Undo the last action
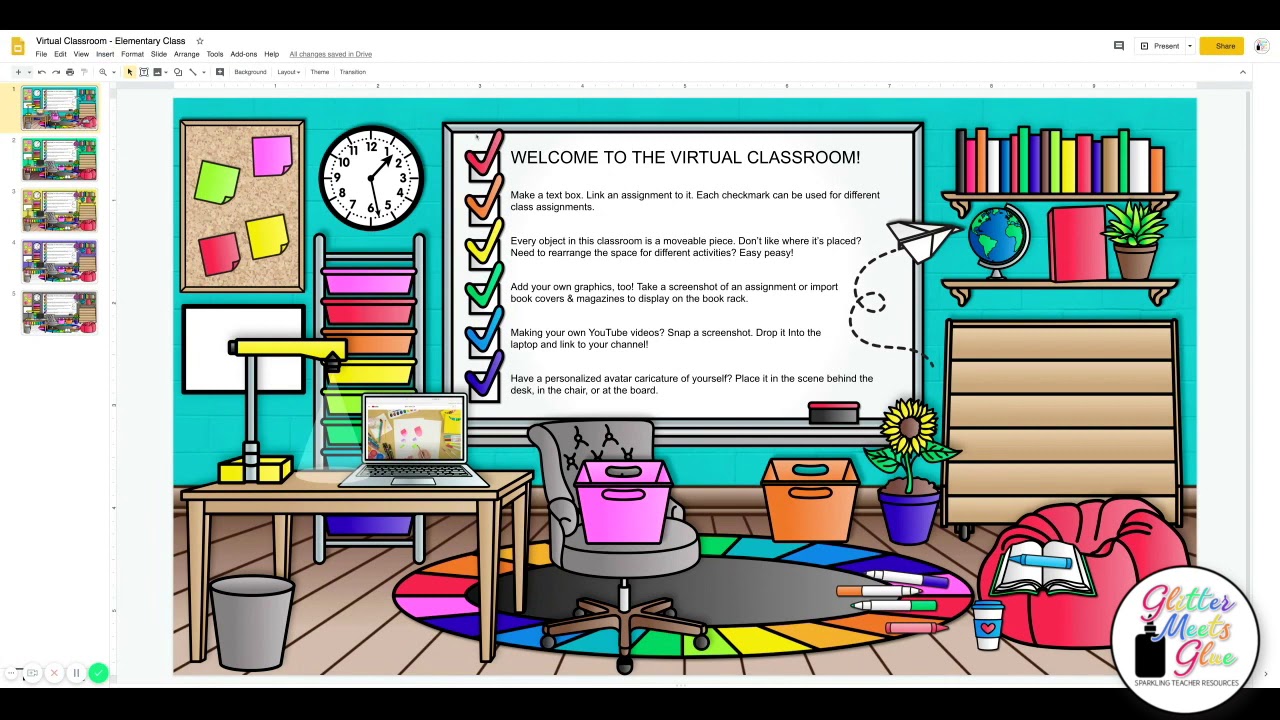This screenshot has height=720, width=1280. tap(42, 72)
